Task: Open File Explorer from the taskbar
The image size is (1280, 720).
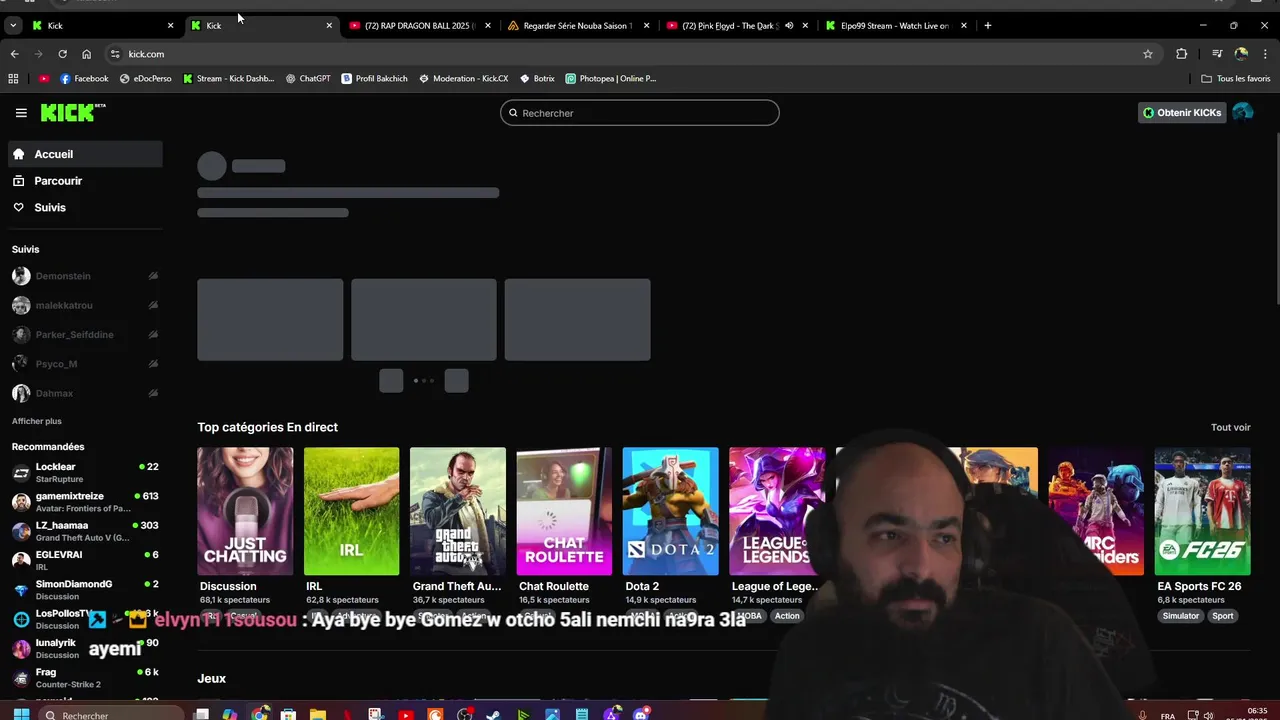Action: coord(317,714)
